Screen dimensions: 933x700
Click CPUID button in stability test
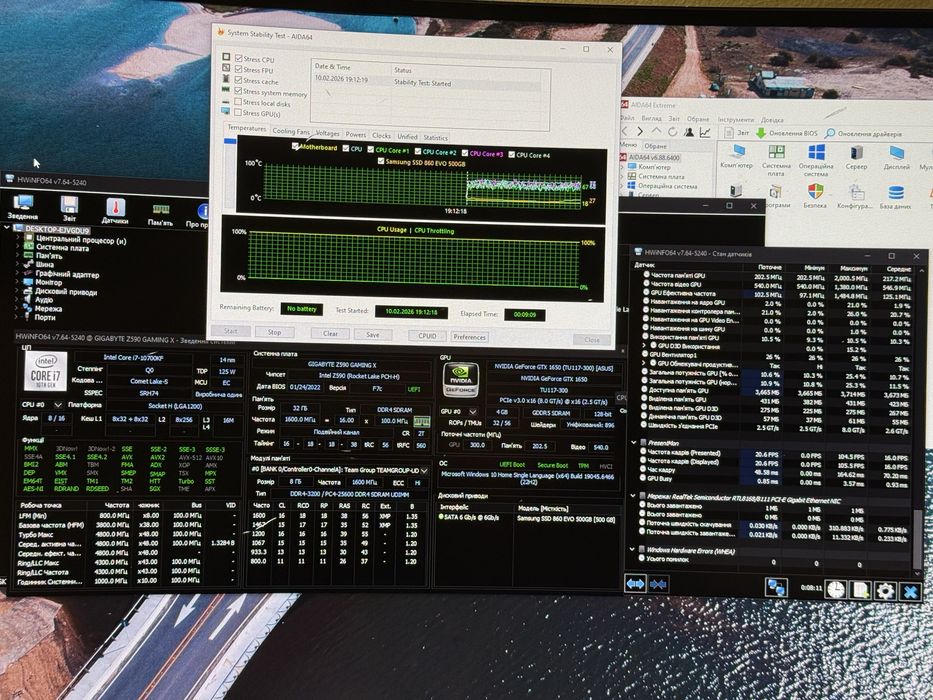(x=427, y=336)
